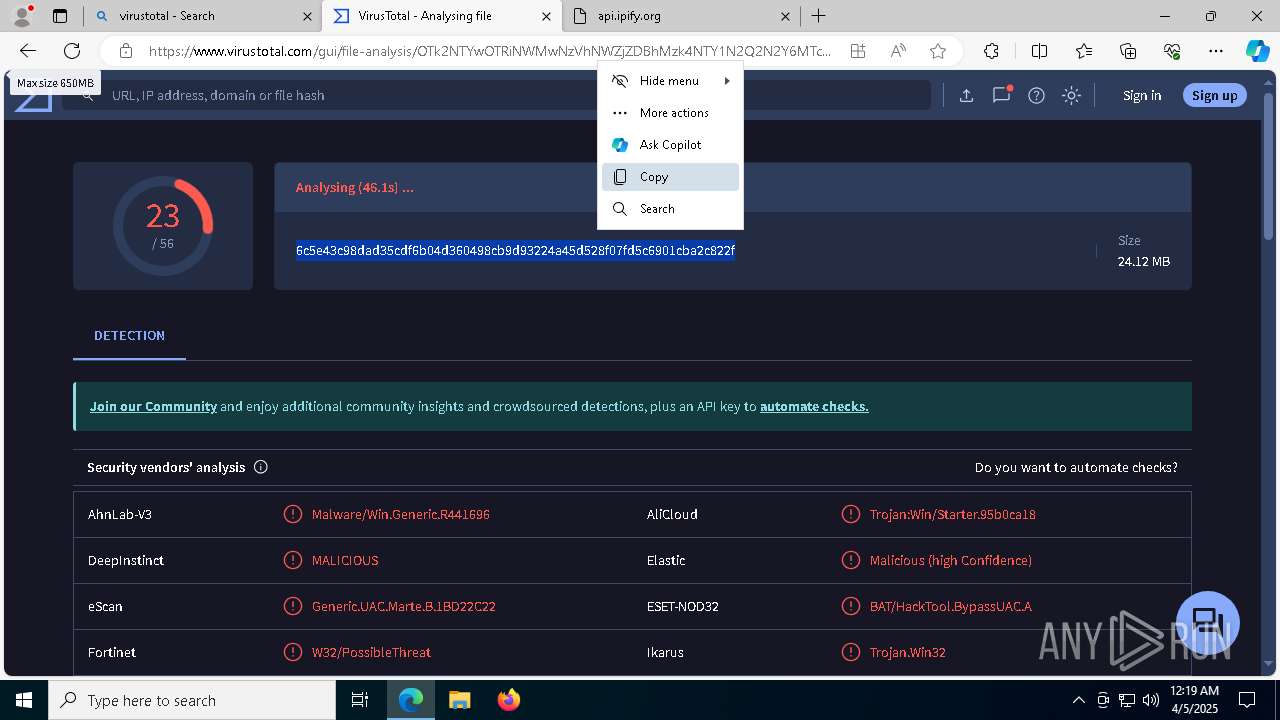Choose Copy from the context menu
The image size is (1280, 720).
click(670, 177)
